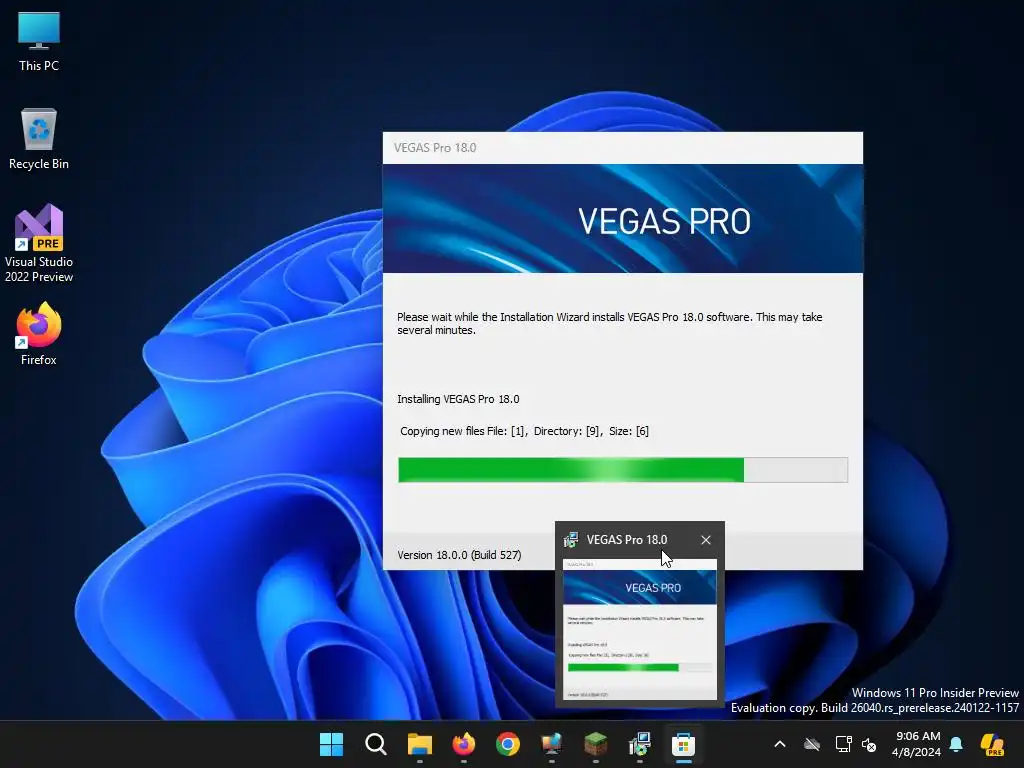Select the Firefox desktop shortcut
Viewport: 1024px width, 768px height.
(39, 334)
